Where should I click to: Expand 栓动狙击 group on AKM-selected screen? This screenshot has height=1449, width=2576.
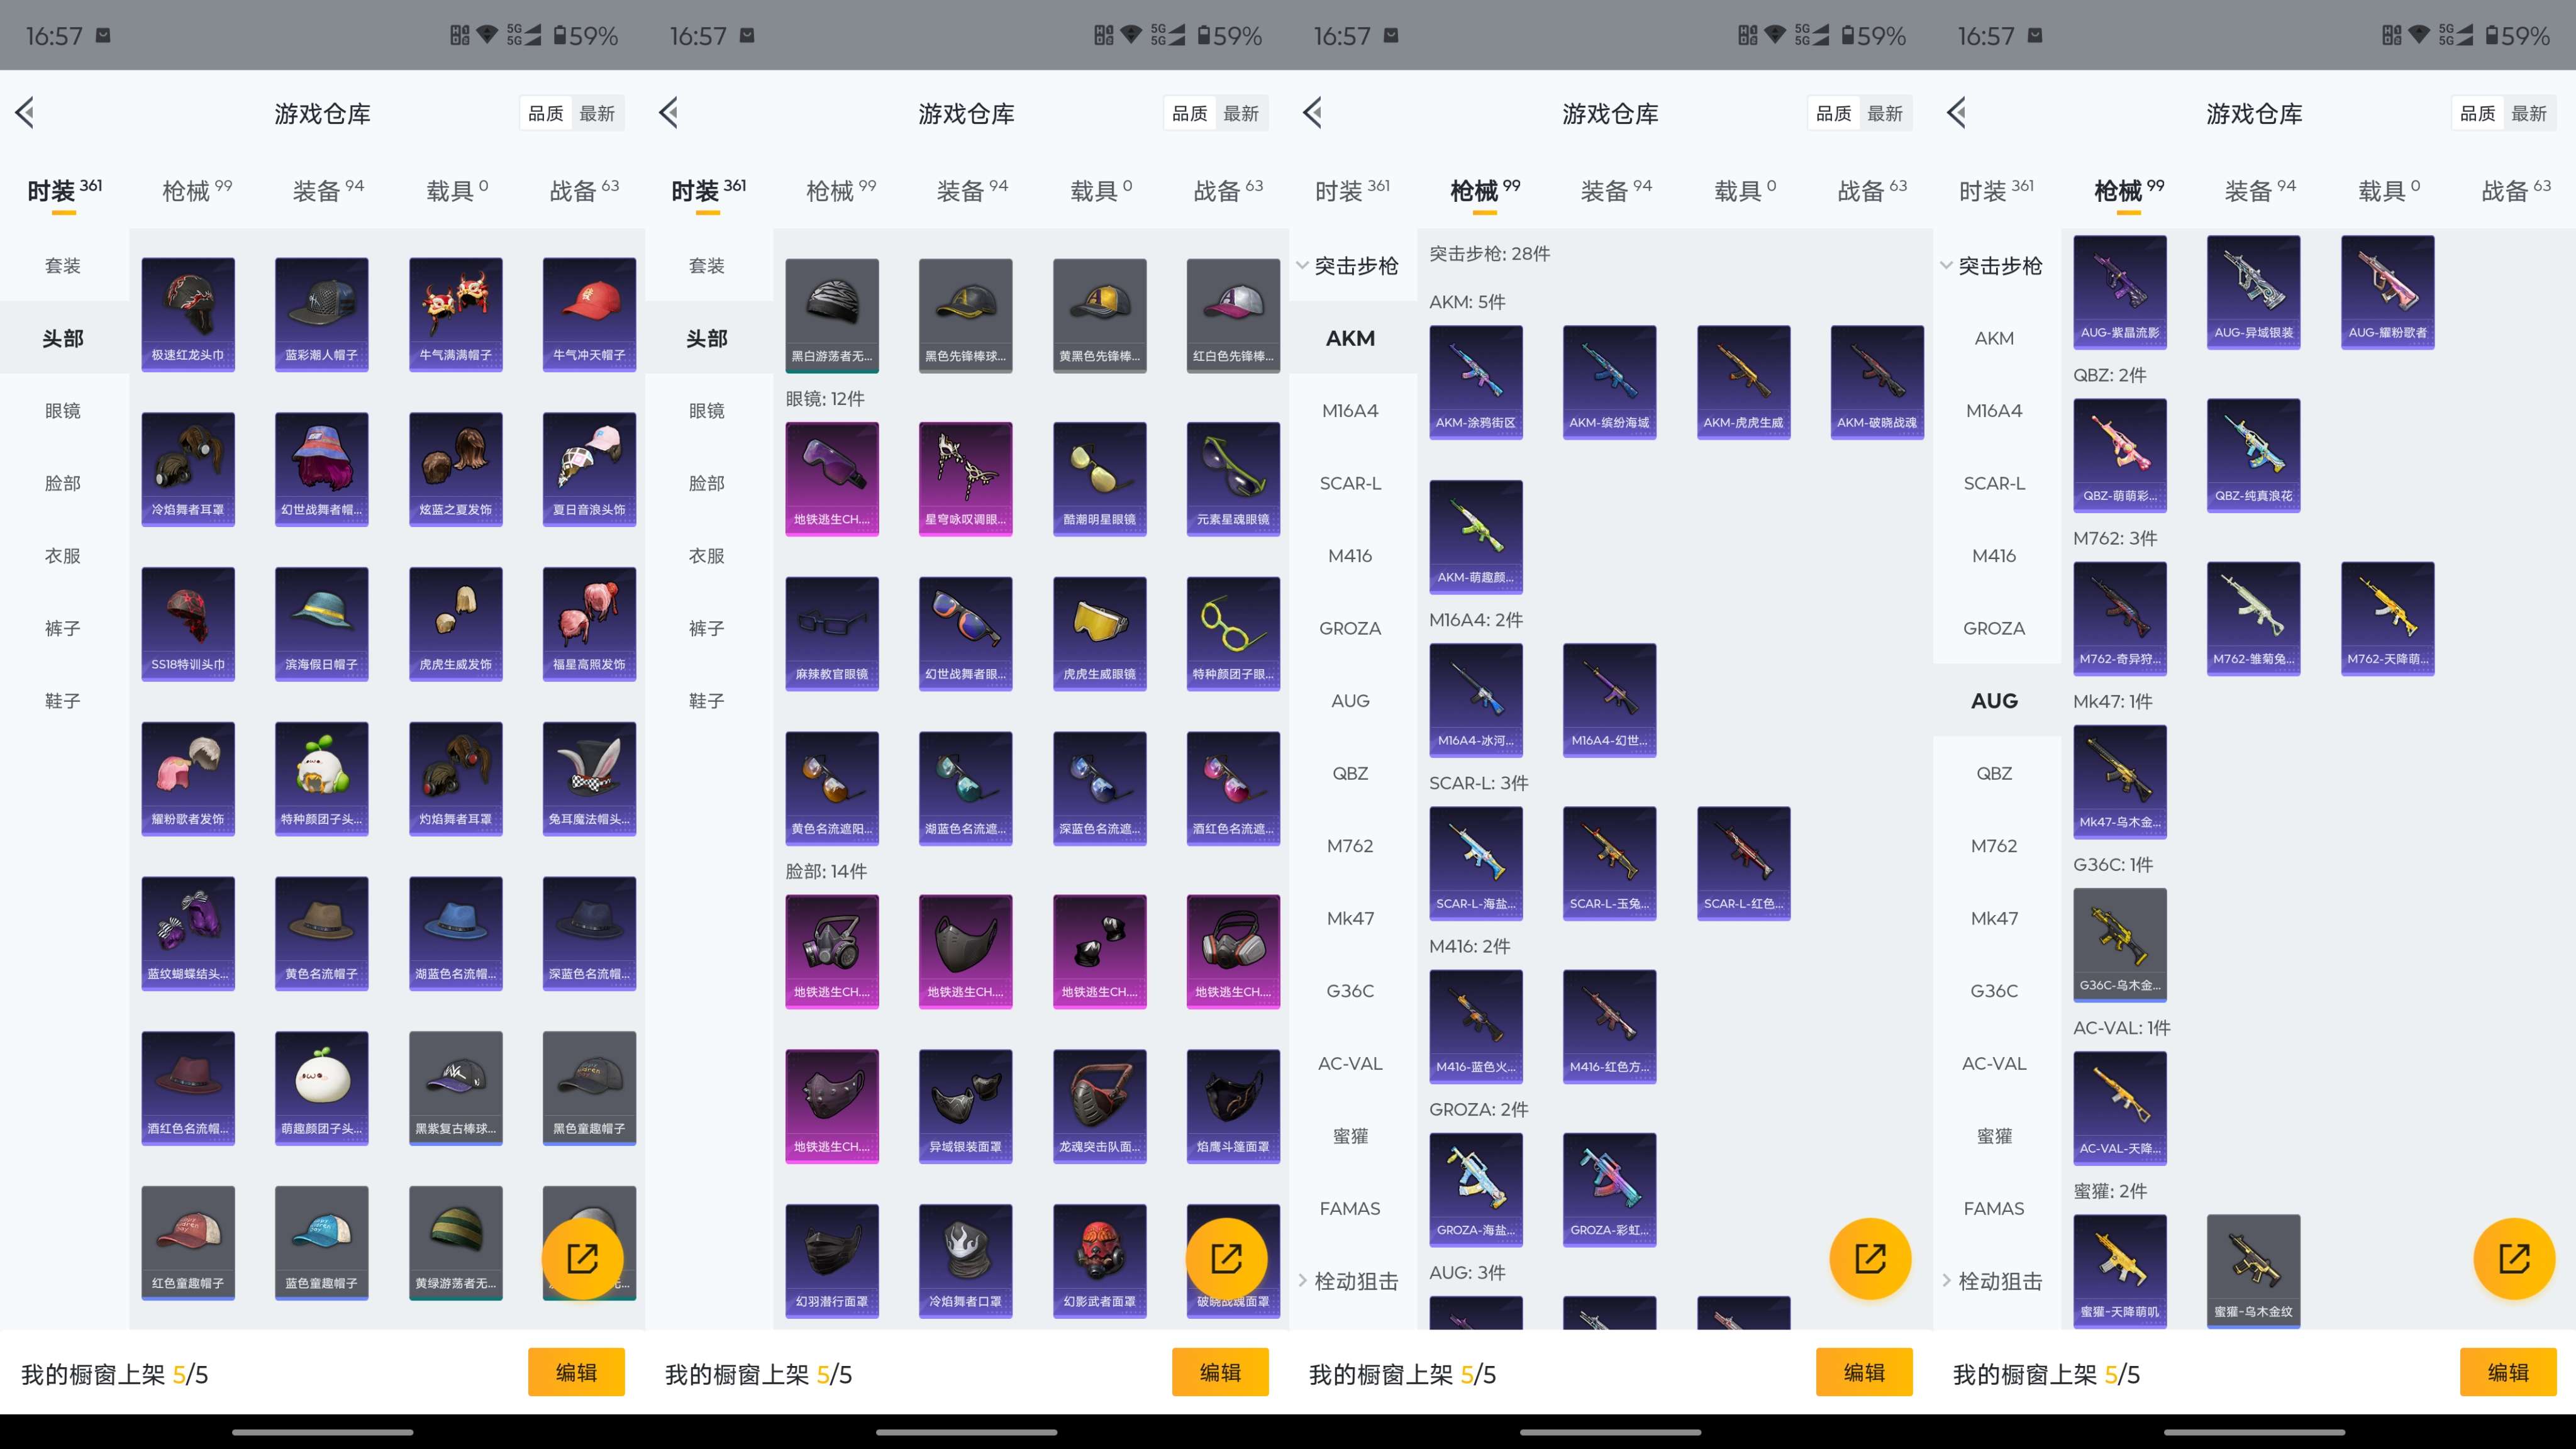click(1348, 1281)
